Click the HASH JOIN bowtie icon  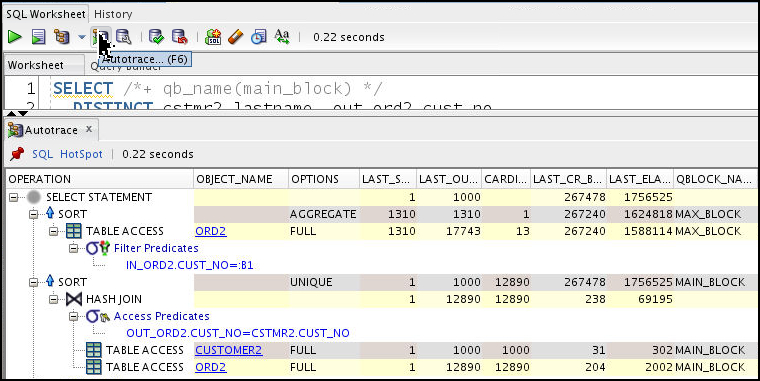[74, 299]
